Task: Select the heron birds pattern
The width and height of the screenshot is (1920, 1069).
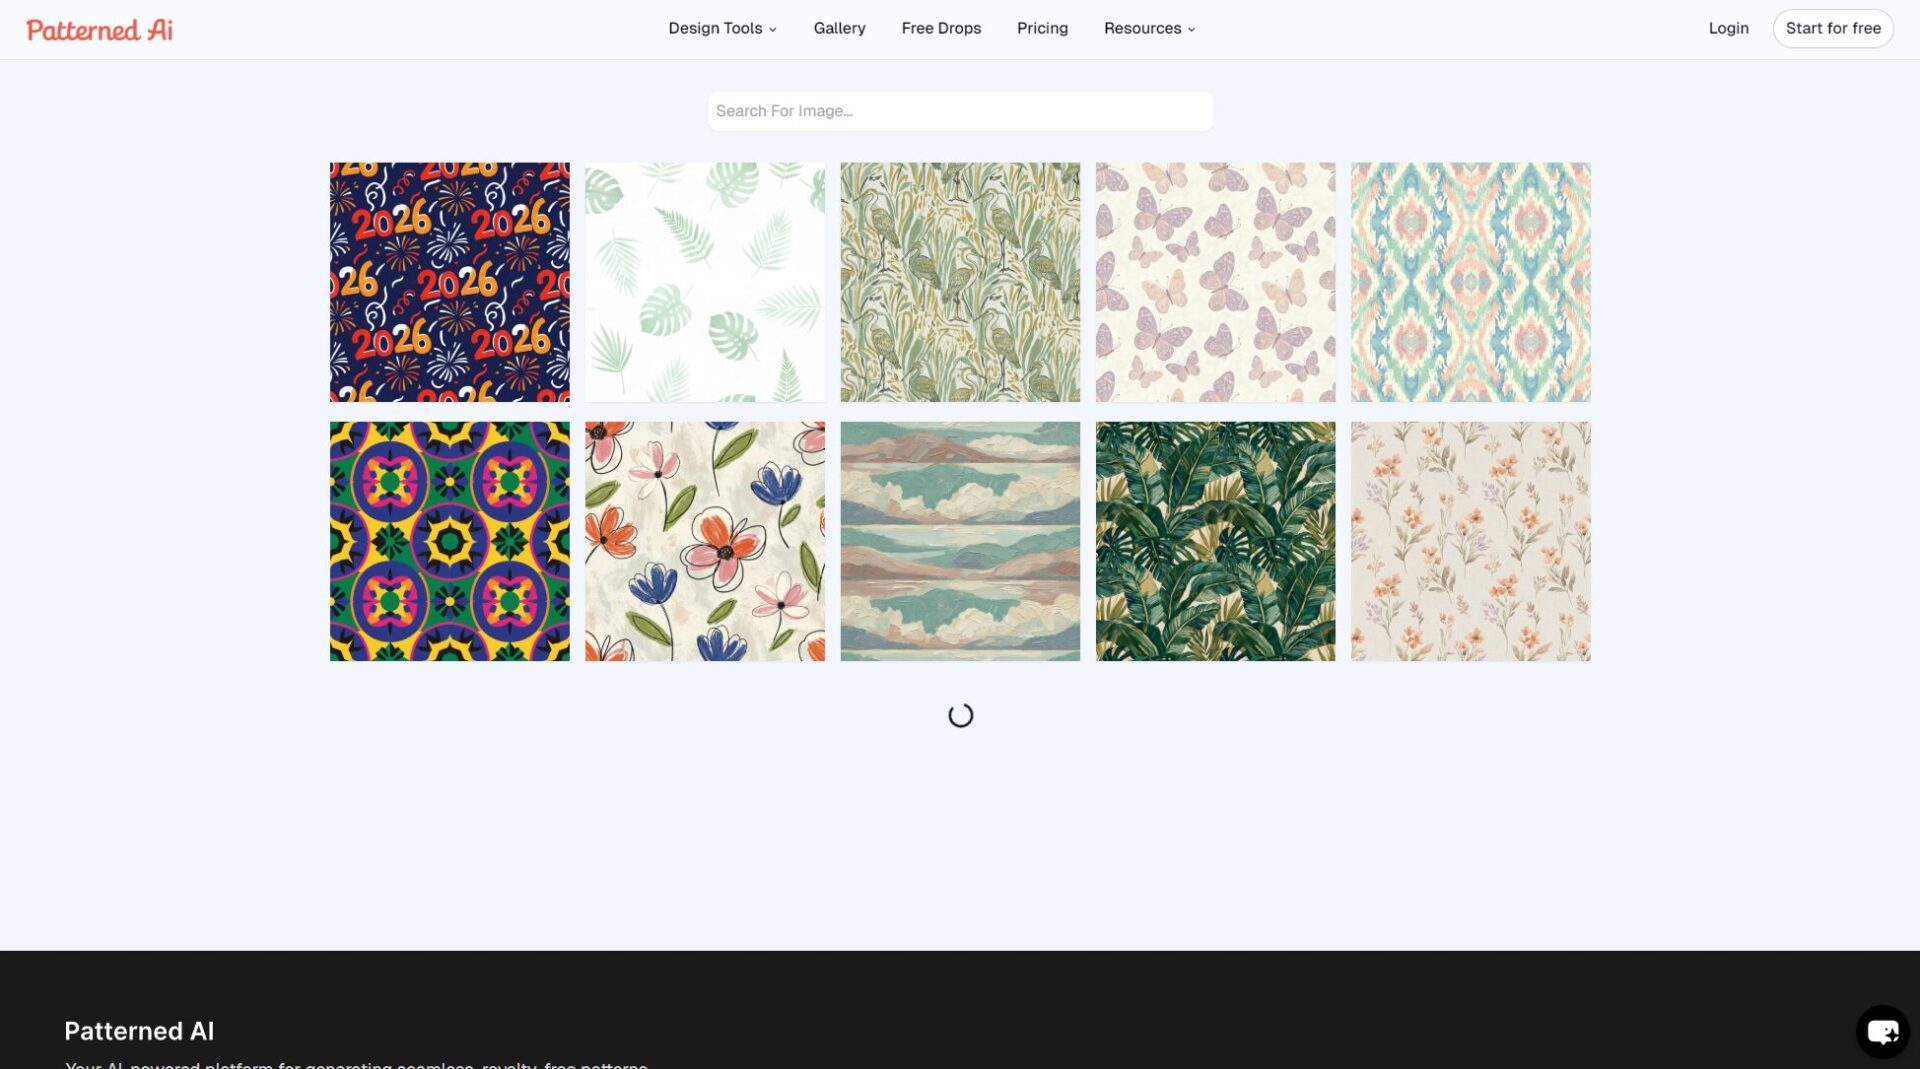Action: (960, 282)
